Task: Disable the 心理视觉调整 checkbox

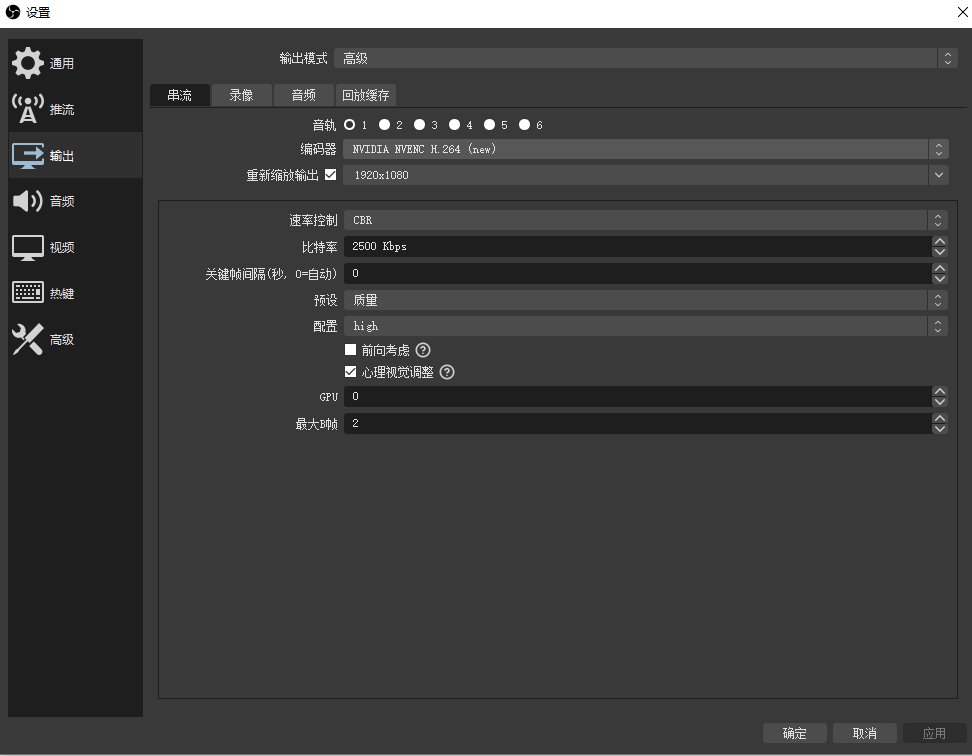Action: (x=350, y=371)
